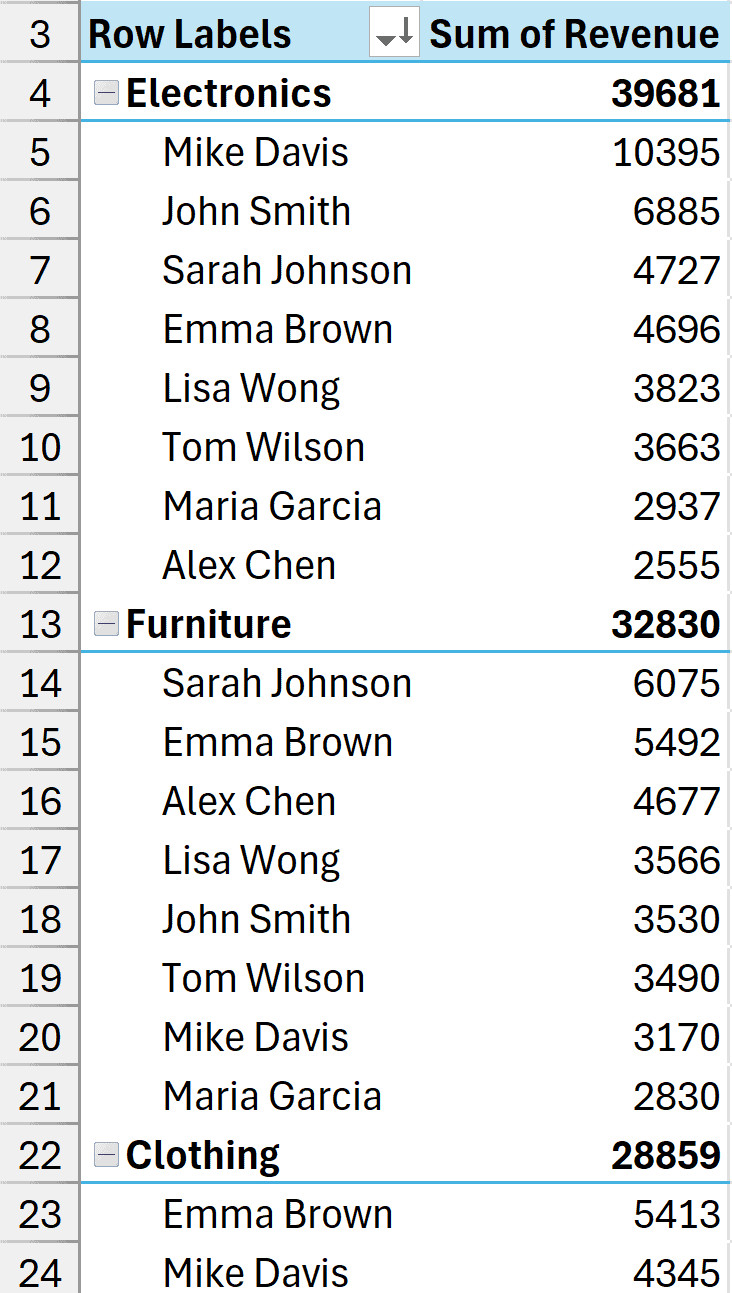Select the Sum of Revenue header cell

574,35
